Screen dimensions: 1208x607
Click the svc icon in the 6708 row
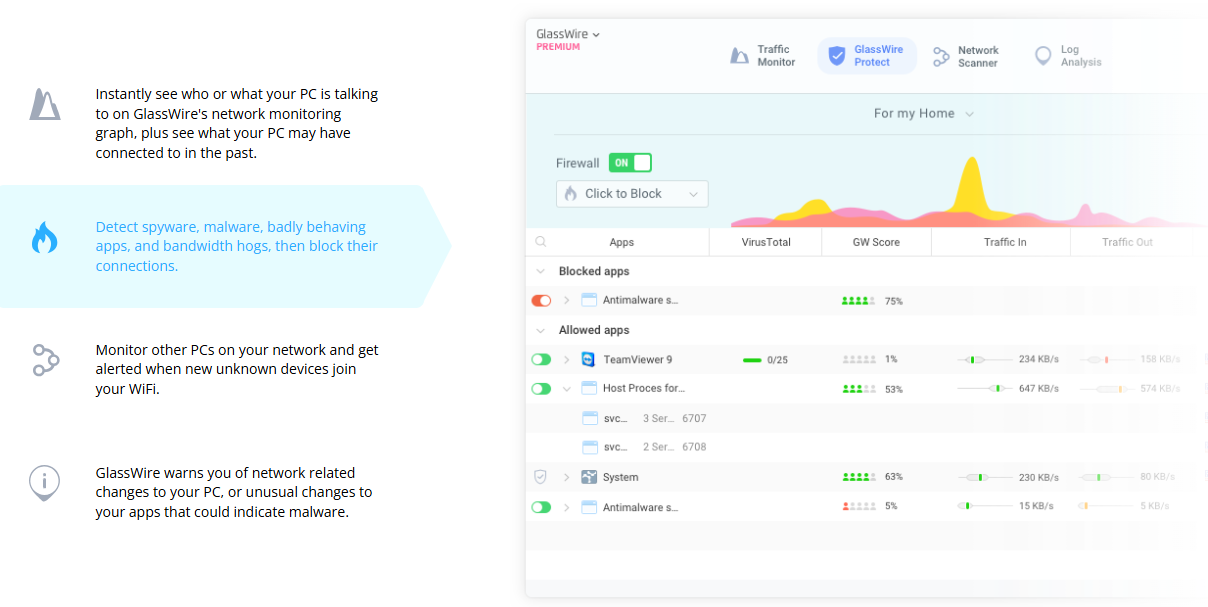pos(590,447)
